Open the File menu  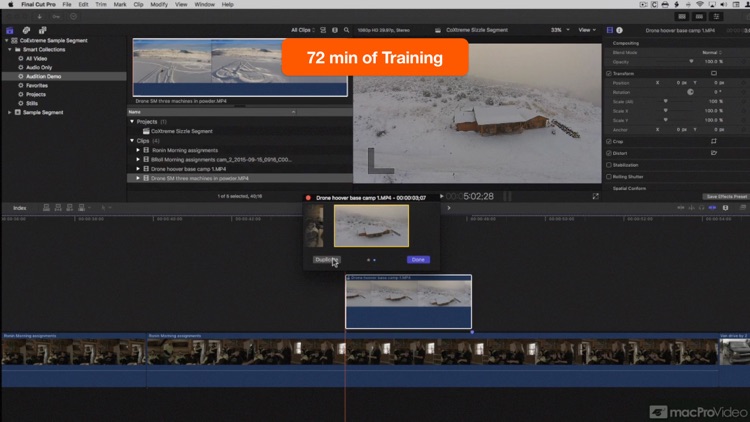(x=66, y=4)
